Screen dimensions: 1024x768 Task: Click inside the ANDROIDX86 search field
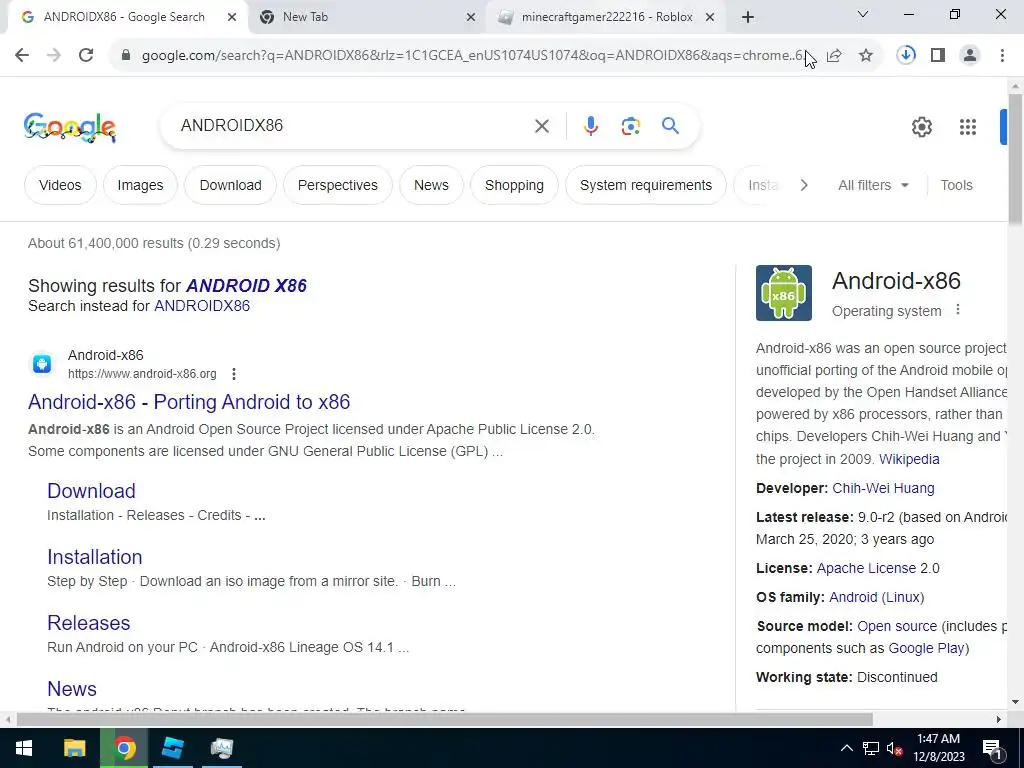(x=353, y=125)
